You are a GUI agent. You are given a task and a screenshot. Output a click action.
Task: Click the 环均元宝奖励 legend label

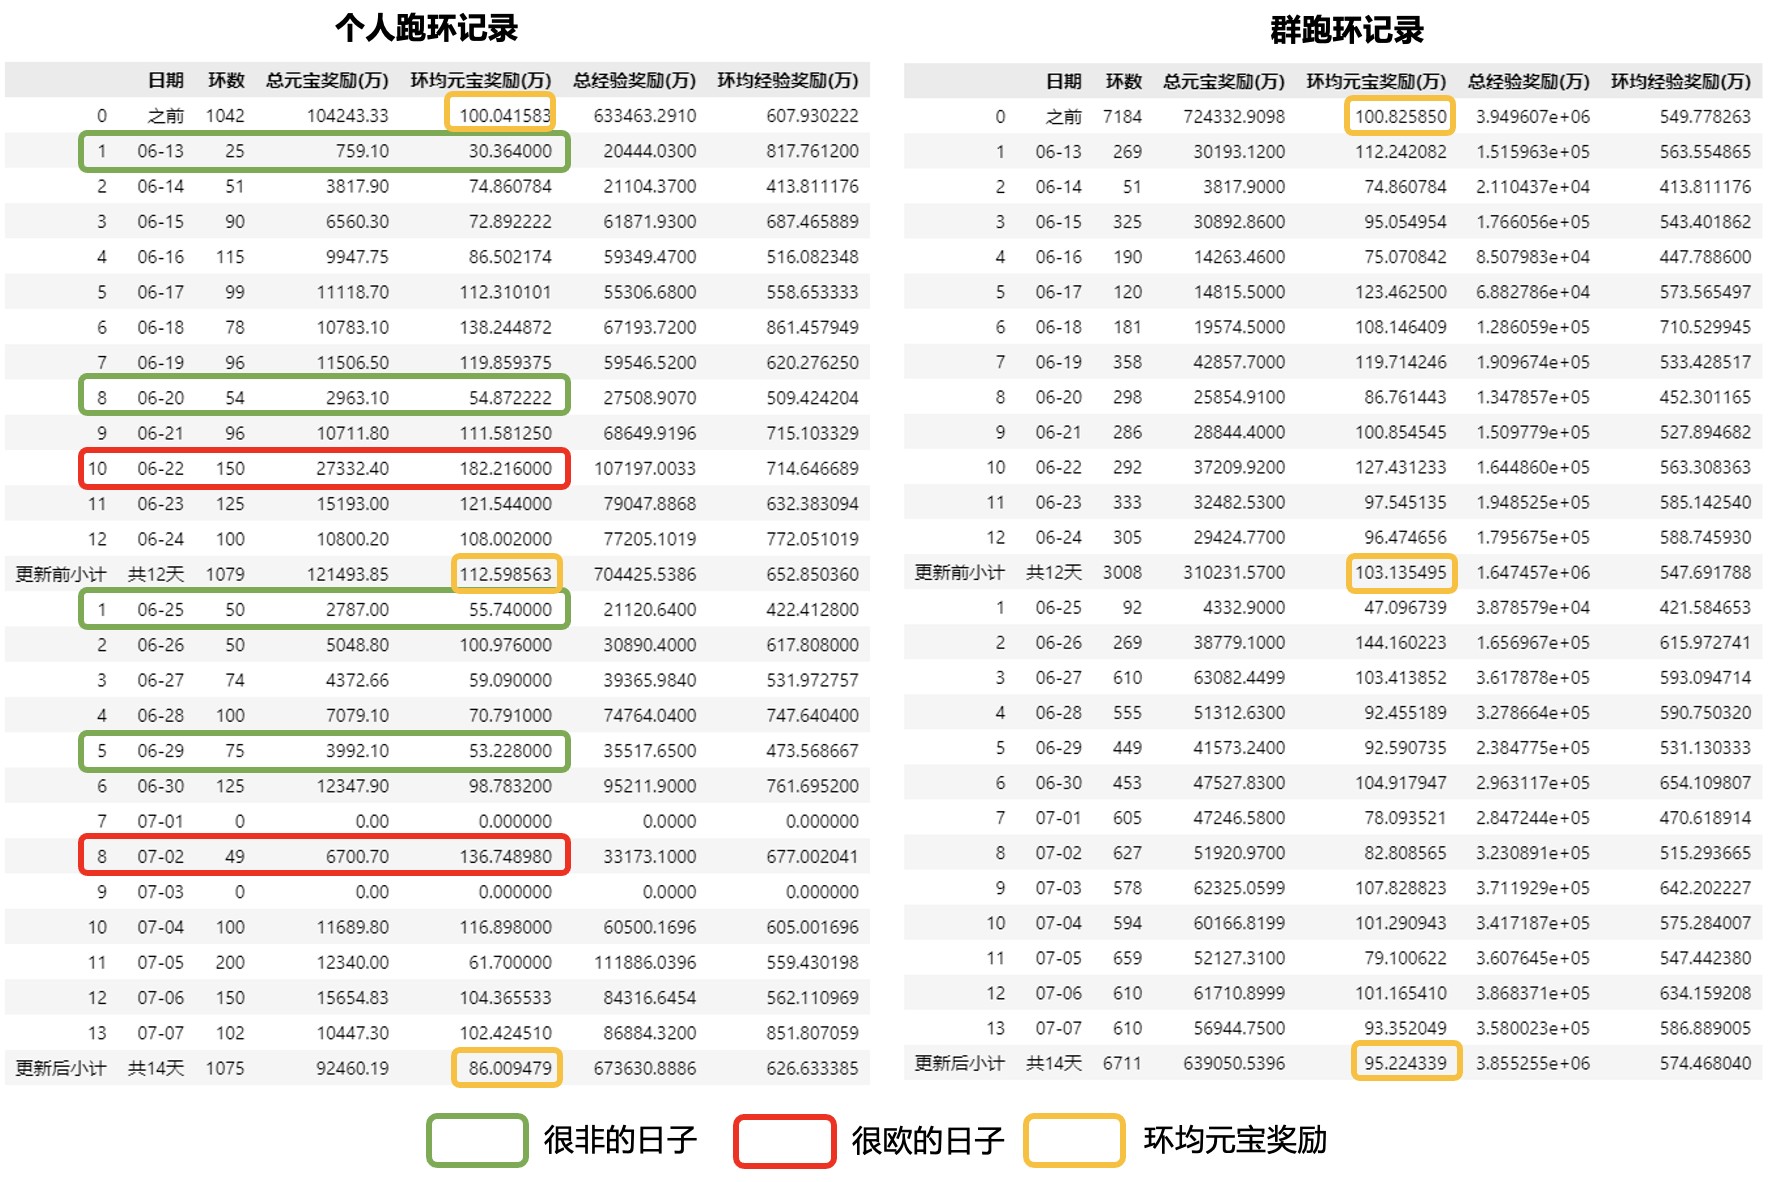tap(1235, 1140)
